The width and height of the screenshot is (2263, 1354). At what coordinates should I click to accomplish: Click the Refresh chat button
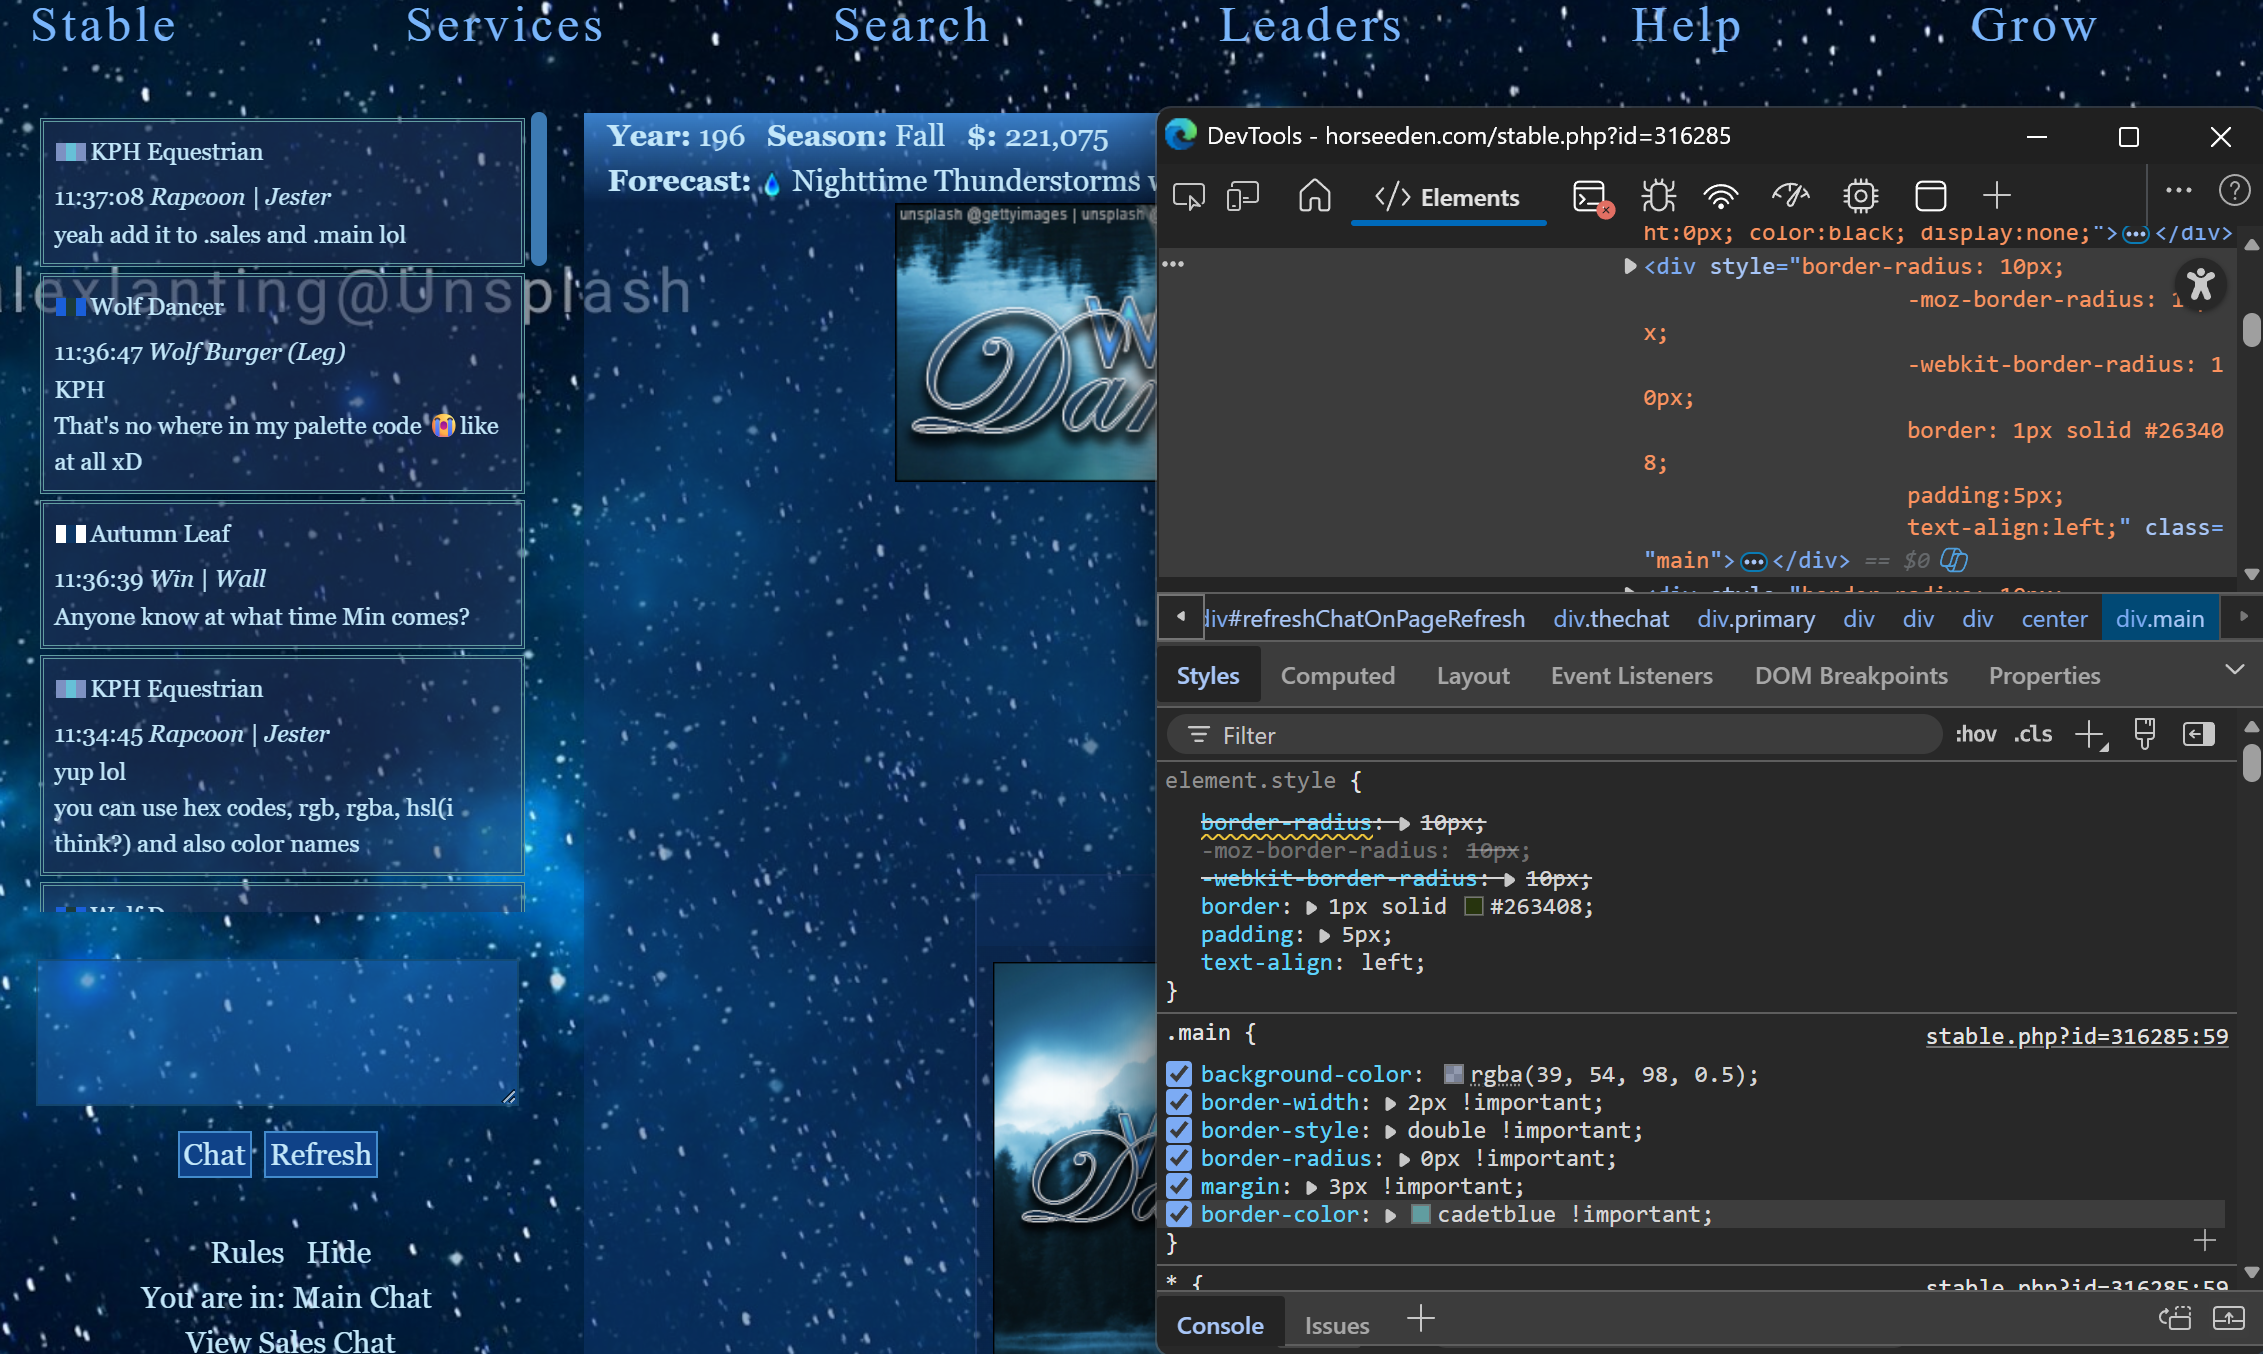(320, 1155)
